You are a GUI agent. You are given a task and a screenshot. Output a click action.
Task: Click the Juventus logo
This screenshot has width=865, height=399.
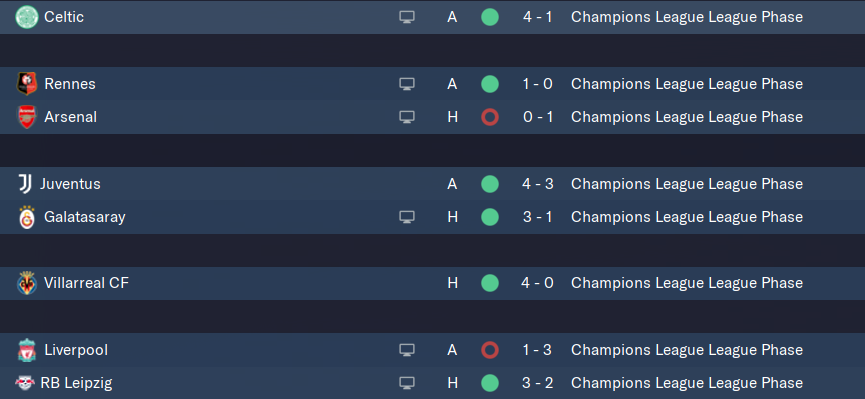25,184
